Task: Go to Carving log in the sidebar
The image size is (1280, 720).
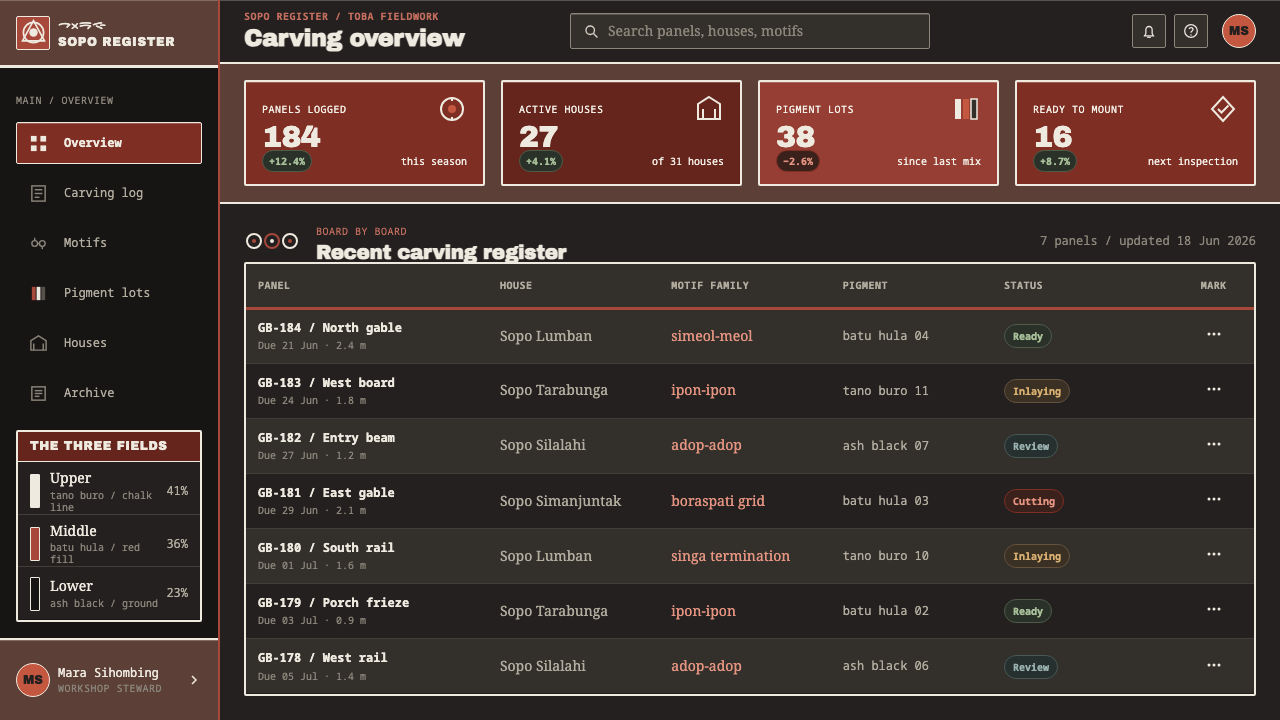Action: pos(109,193)
